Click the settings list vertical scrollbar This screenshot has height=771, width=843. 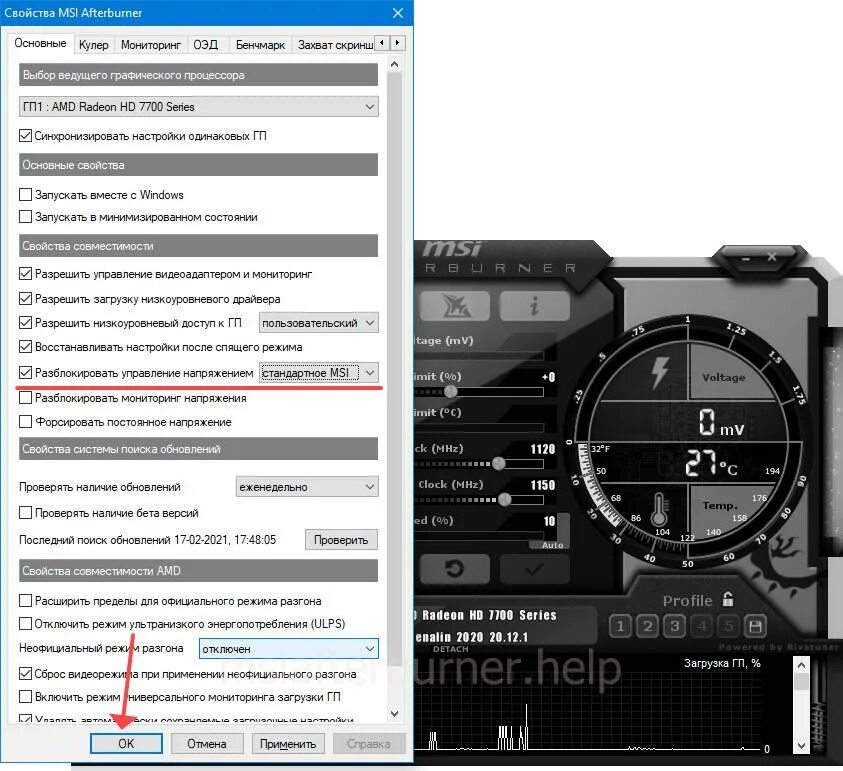point(394,368)
